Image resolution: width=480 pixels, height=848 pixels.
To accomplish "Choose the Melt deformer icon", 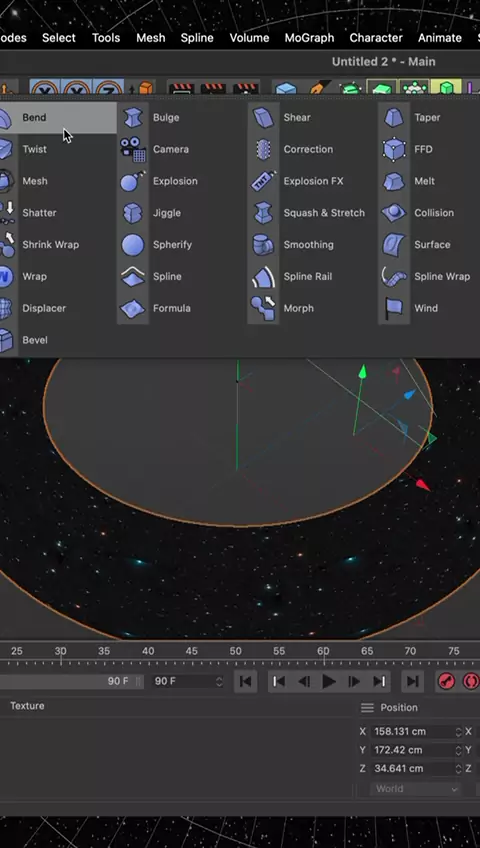I will pos(395,181).
